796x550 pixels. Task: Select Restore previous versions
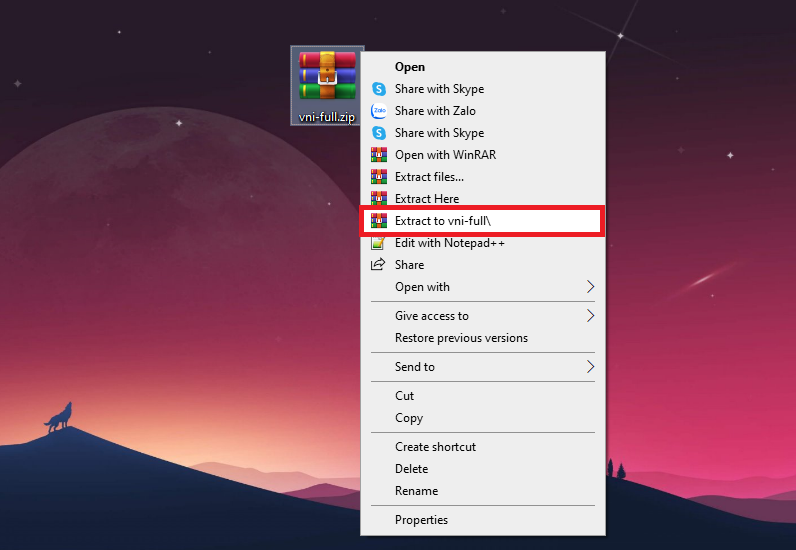click(x=482, y=338)
